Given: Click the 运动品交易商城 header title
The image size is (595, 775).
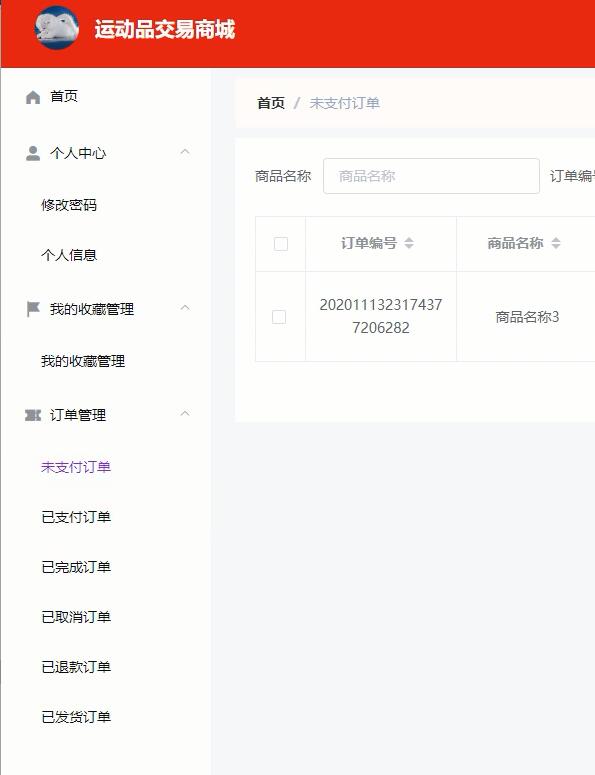Looking at the screenshot, I should pyautogui.click(x=165, y=29).
